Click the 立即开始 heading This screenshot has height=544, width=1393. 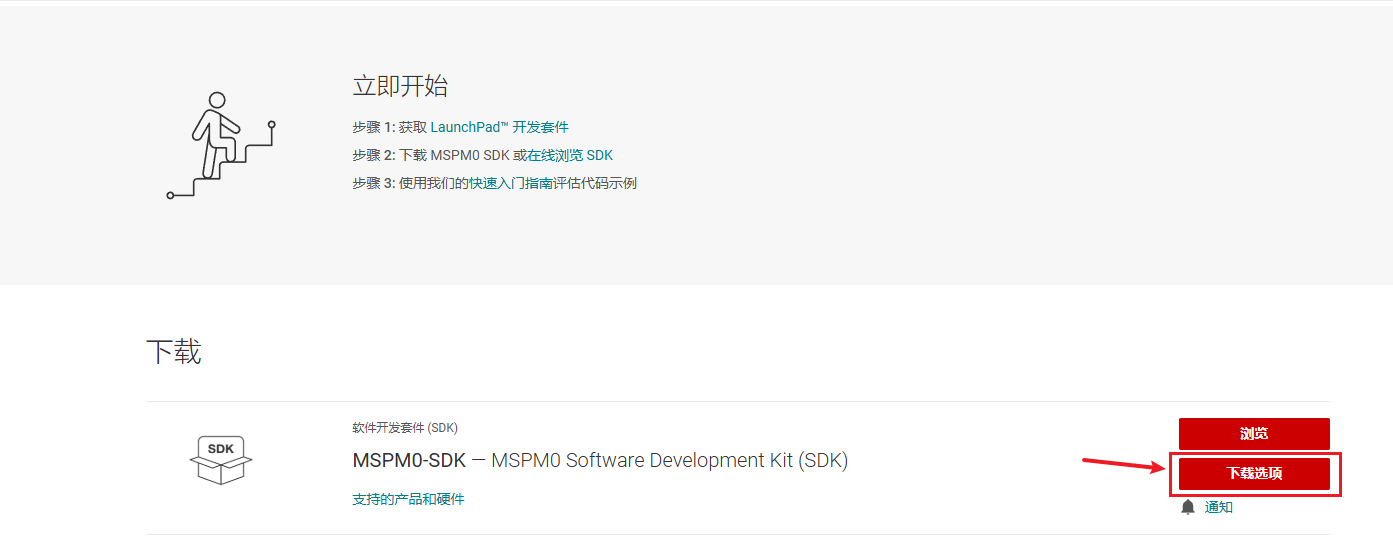point(400,86)
